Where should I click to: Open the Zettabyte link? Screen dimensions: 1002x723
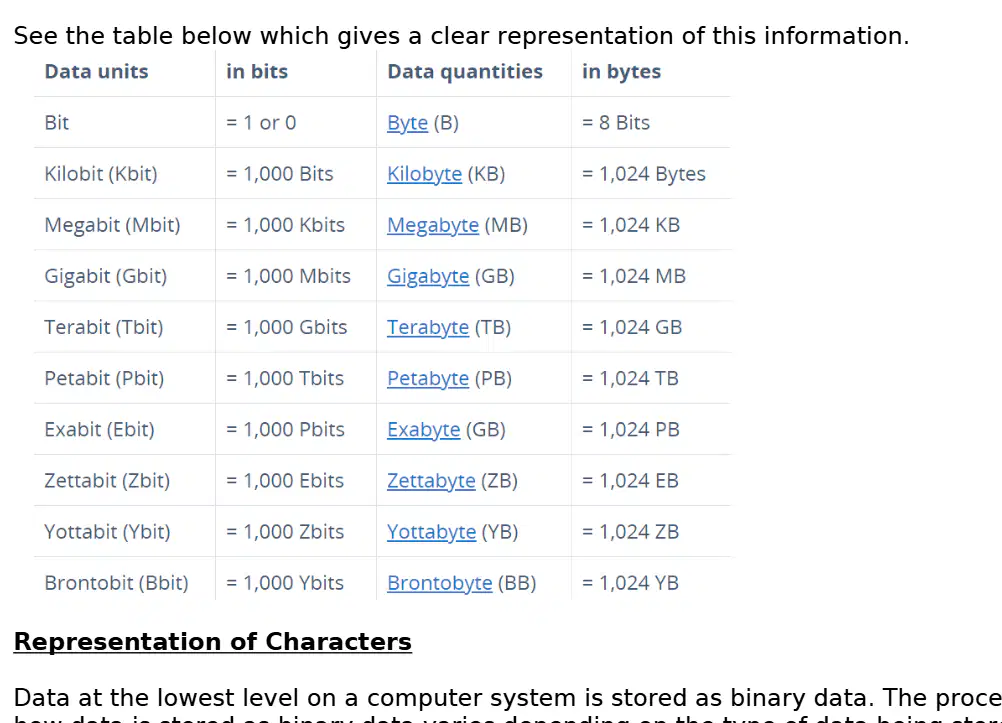(x=431, y=481)
